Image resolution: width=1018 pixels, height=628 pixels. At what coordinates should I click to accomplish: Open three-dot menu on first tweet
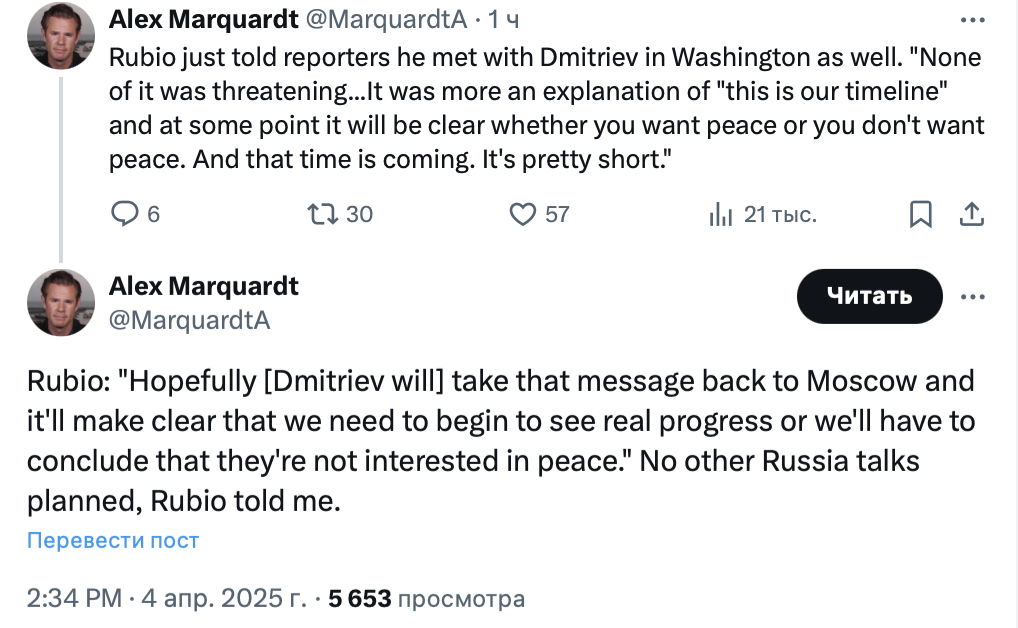tap(972, 19)
